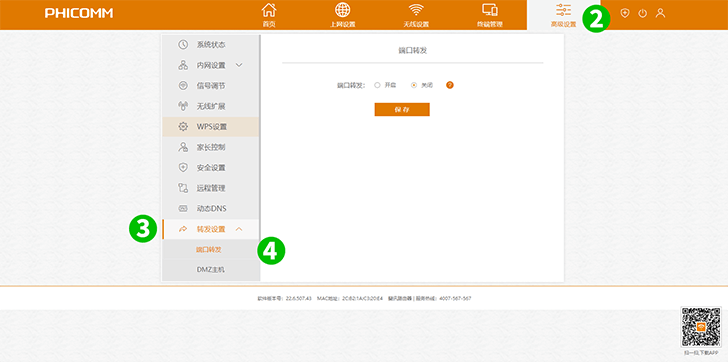The image size is (728, 362).
Task: Open the 无线设置 Wi-Fi icon
Action: [x=416, y=10]
